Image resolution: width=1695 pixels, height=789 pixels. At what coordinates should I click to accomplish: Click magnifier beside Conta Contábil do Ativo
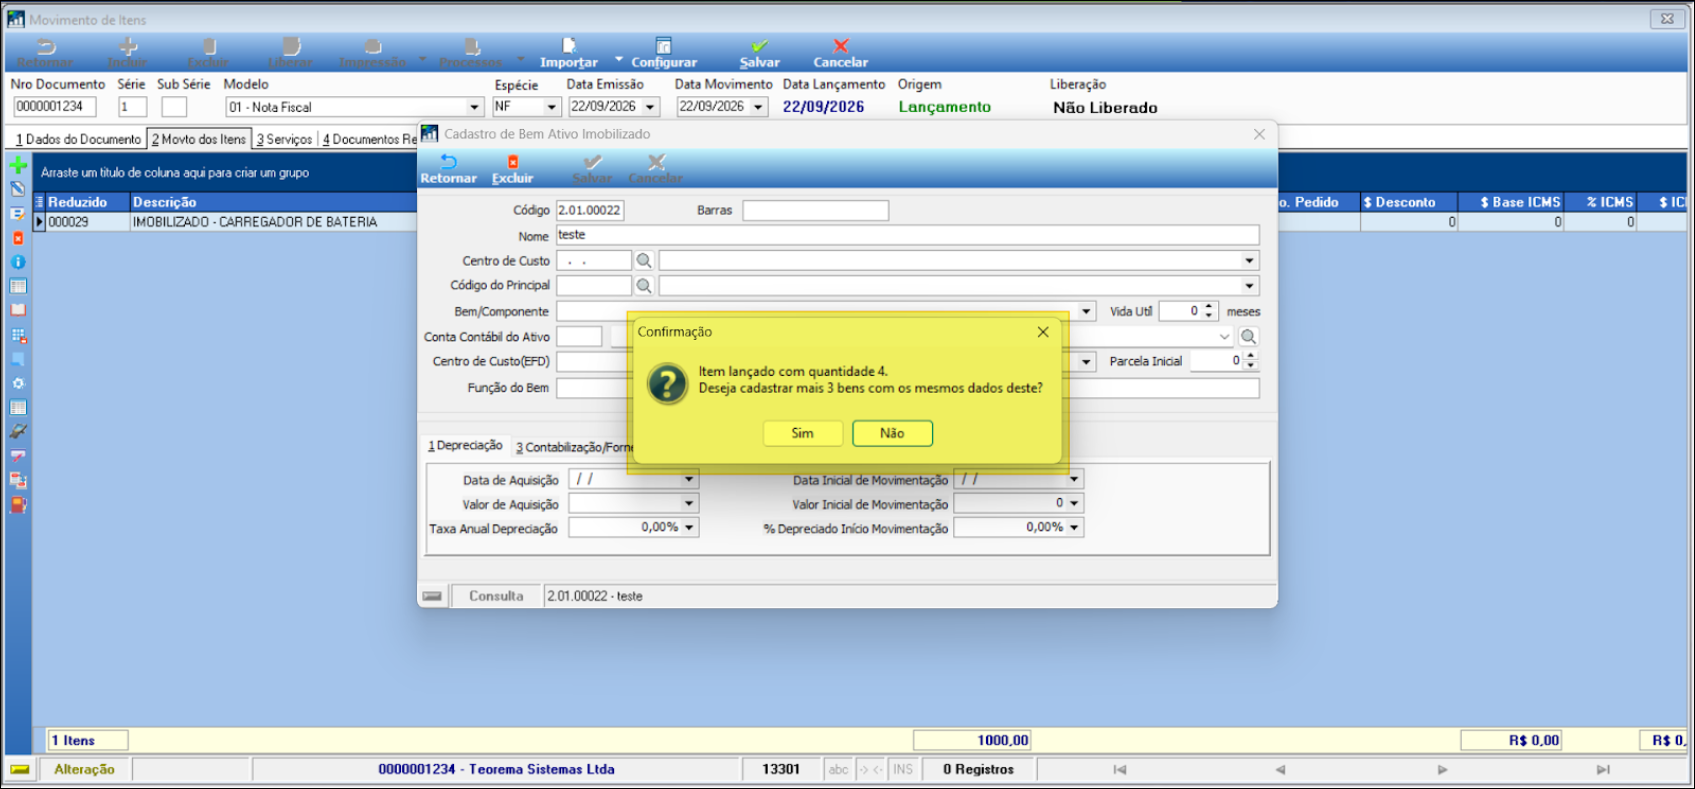pos(1248,337)
